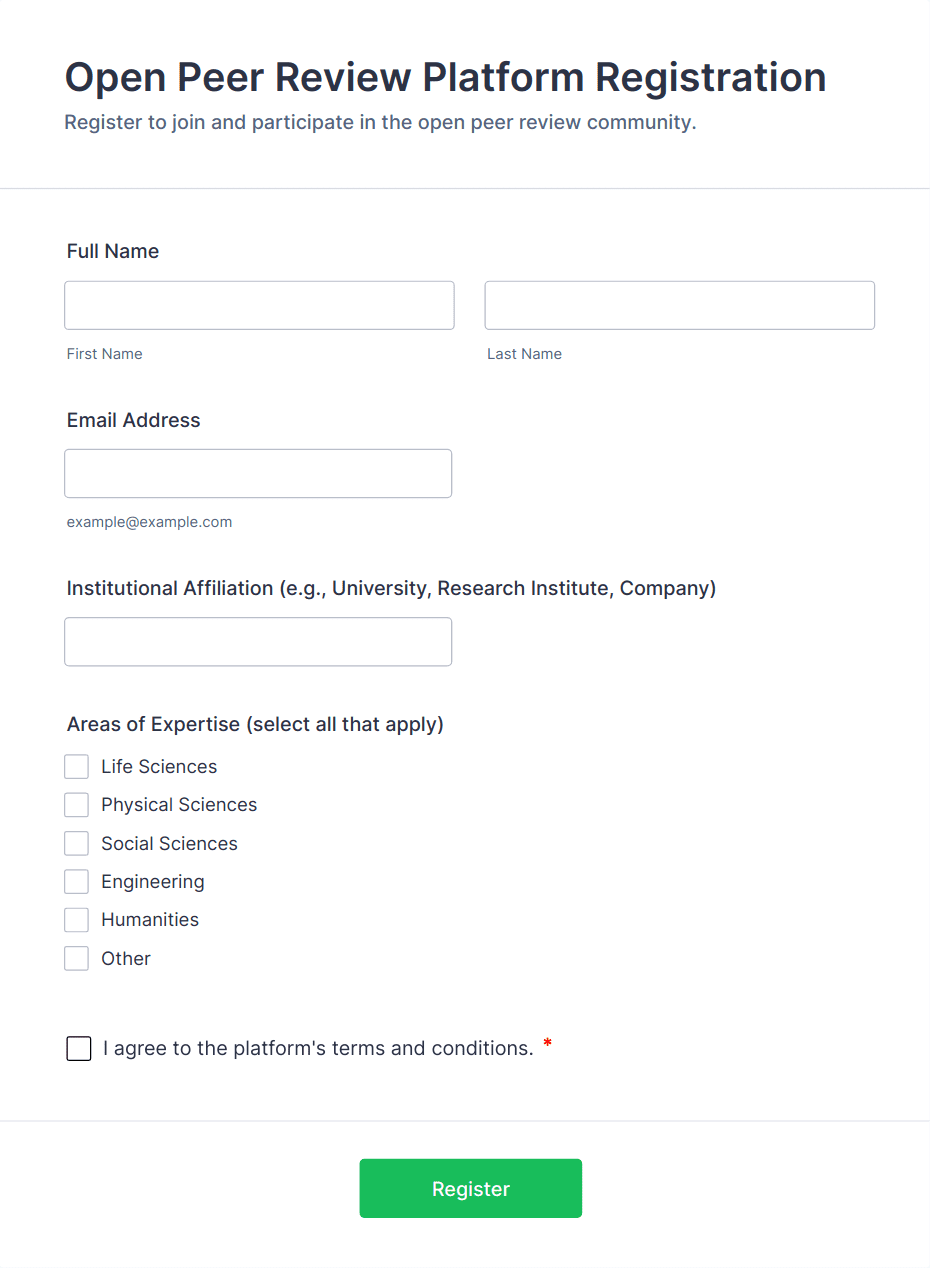This screenshot has height=1268, width=930.
Task: Select the Email Address input field
Action: coord(258,473)
